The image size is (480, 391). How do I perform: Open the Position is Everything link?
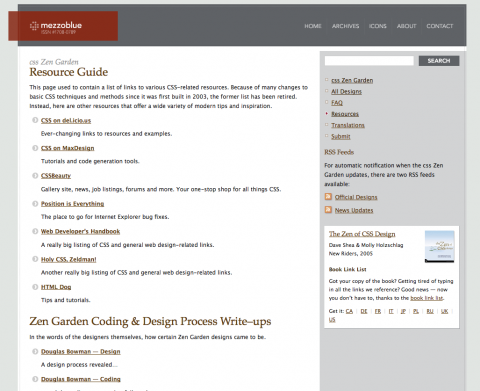73,204
